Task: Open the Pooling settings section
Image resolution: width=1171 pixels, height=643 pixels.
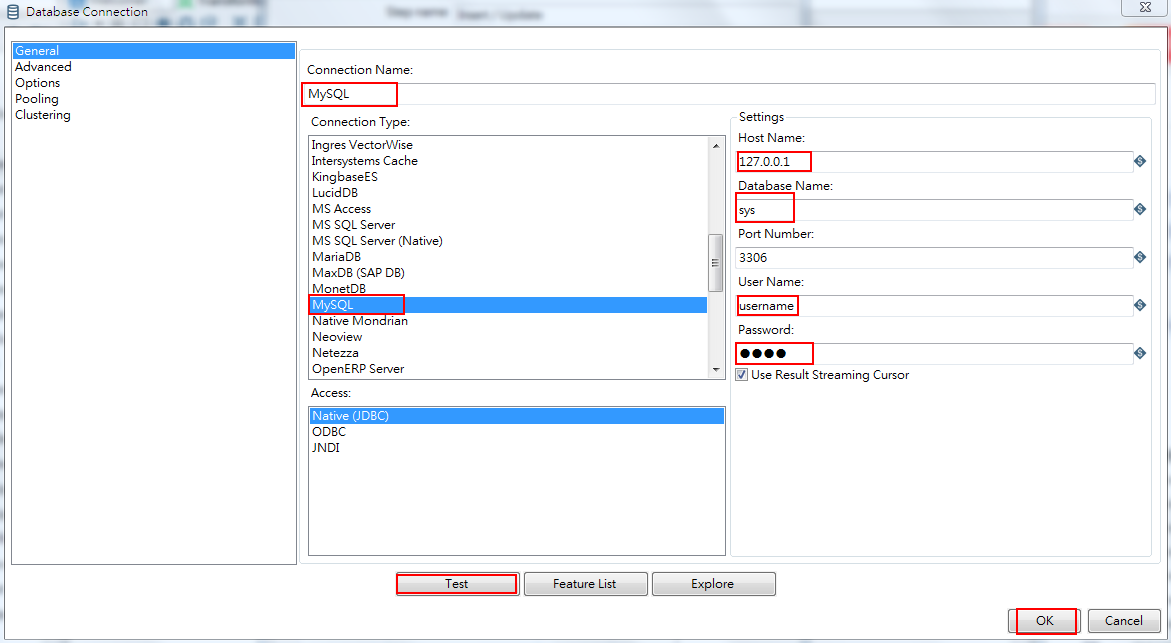Action: coord(36,98)
